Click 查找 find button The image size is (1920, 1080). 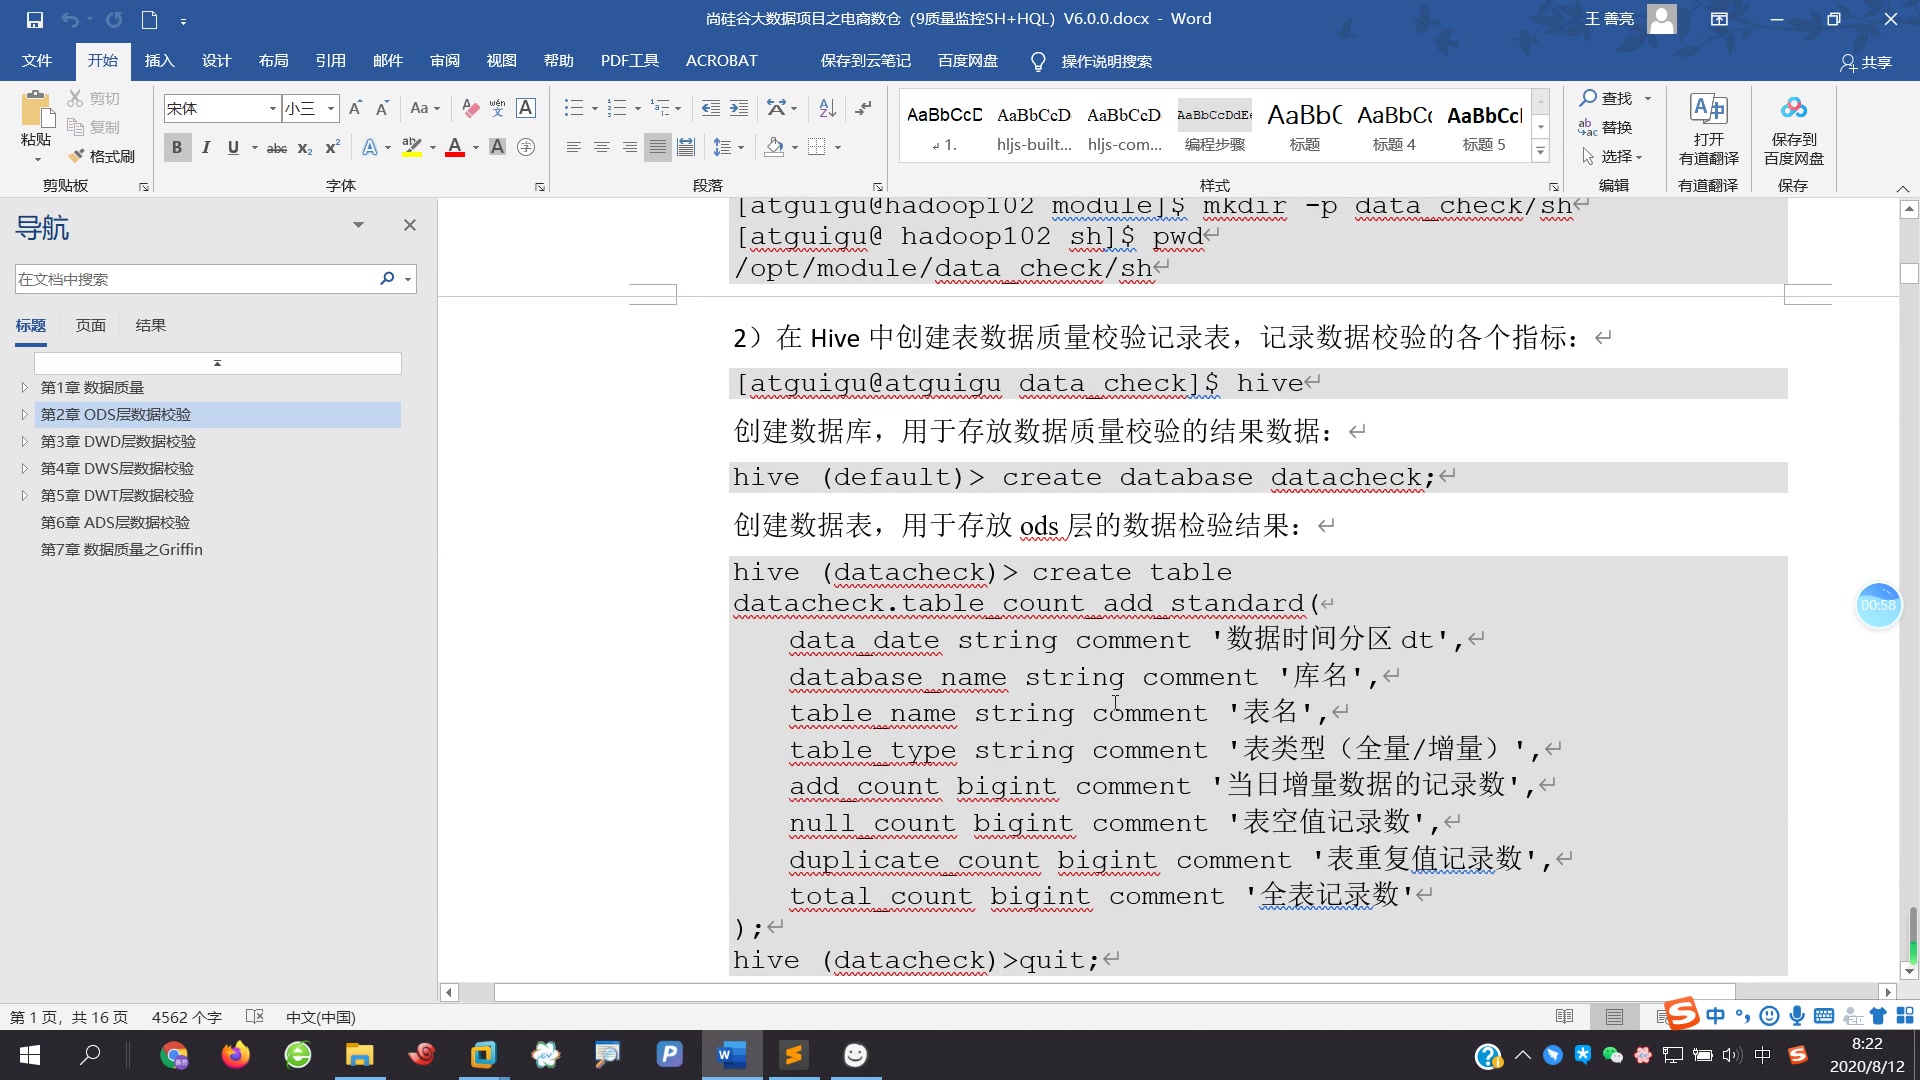1607,98
